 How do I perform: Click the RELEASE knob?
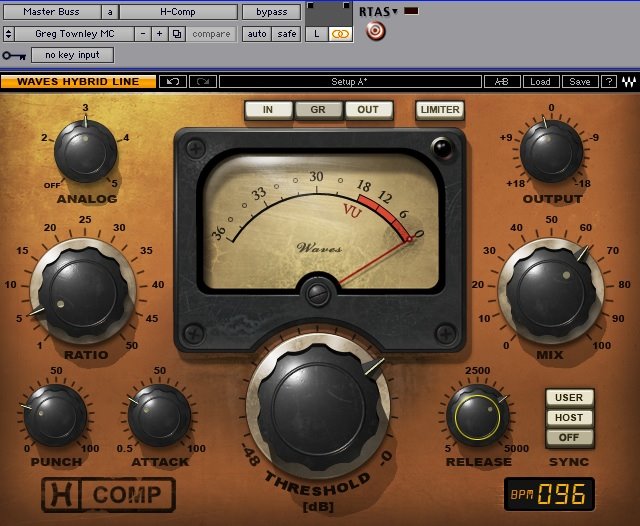coord(478,416)
